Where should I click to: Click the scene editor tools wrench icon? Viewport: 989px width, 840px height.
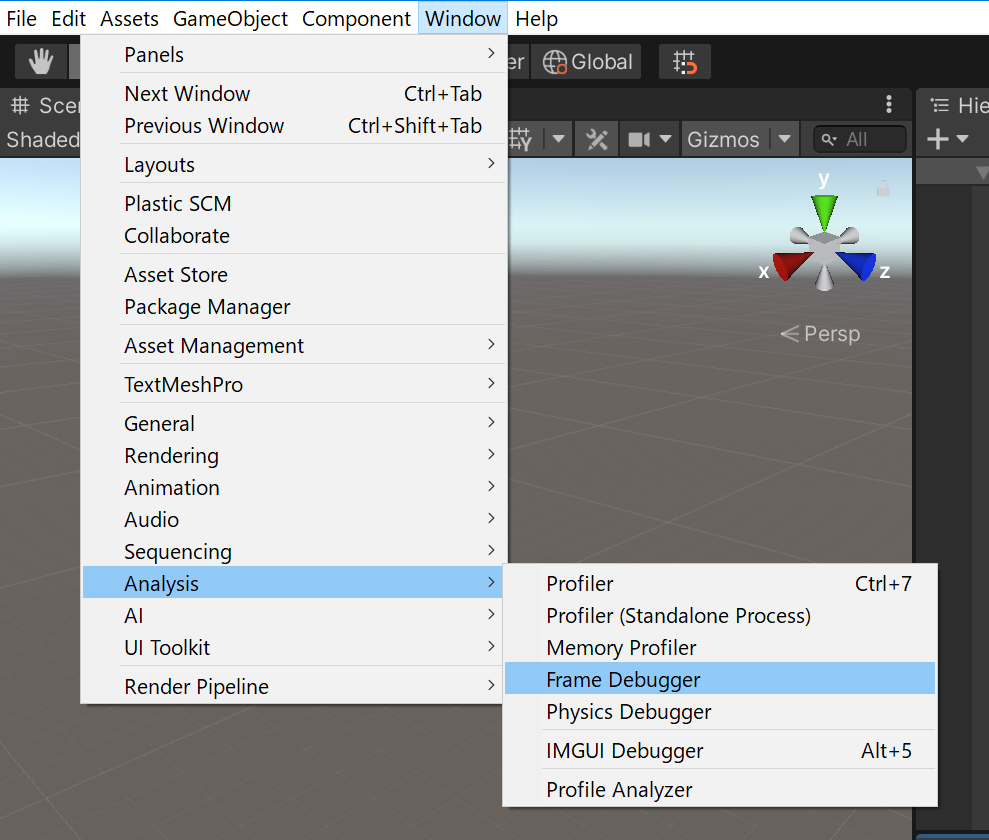(x=596, y=139)
